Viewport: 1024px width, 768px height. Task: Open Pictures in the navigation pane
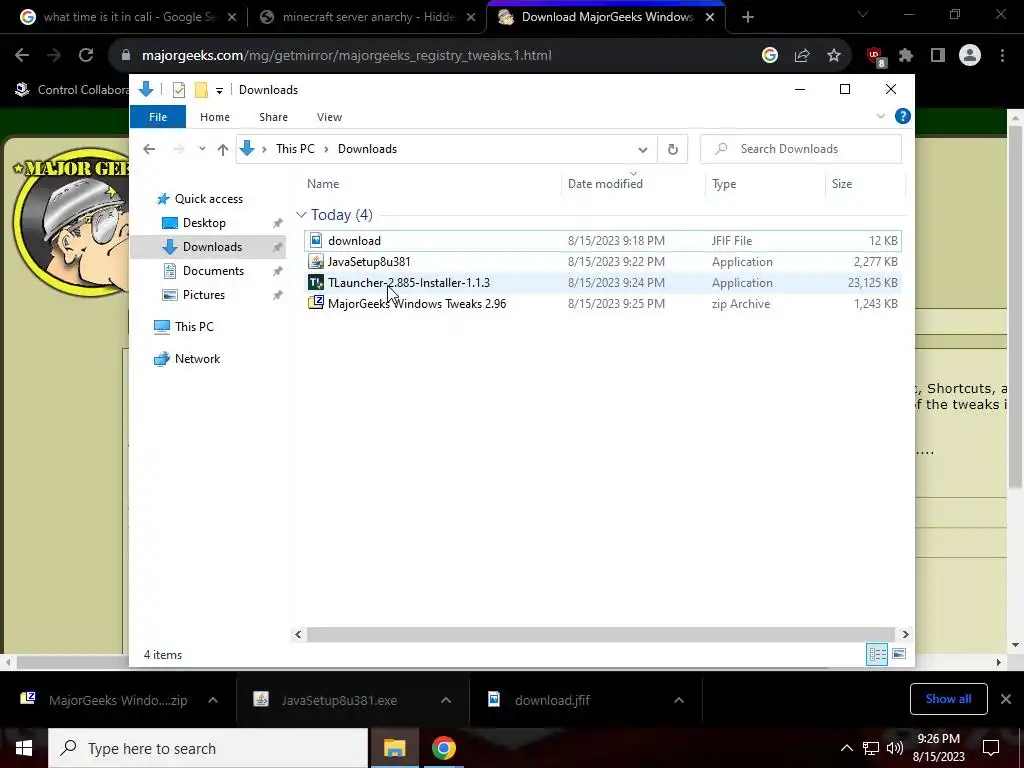(x=203, y=295)
